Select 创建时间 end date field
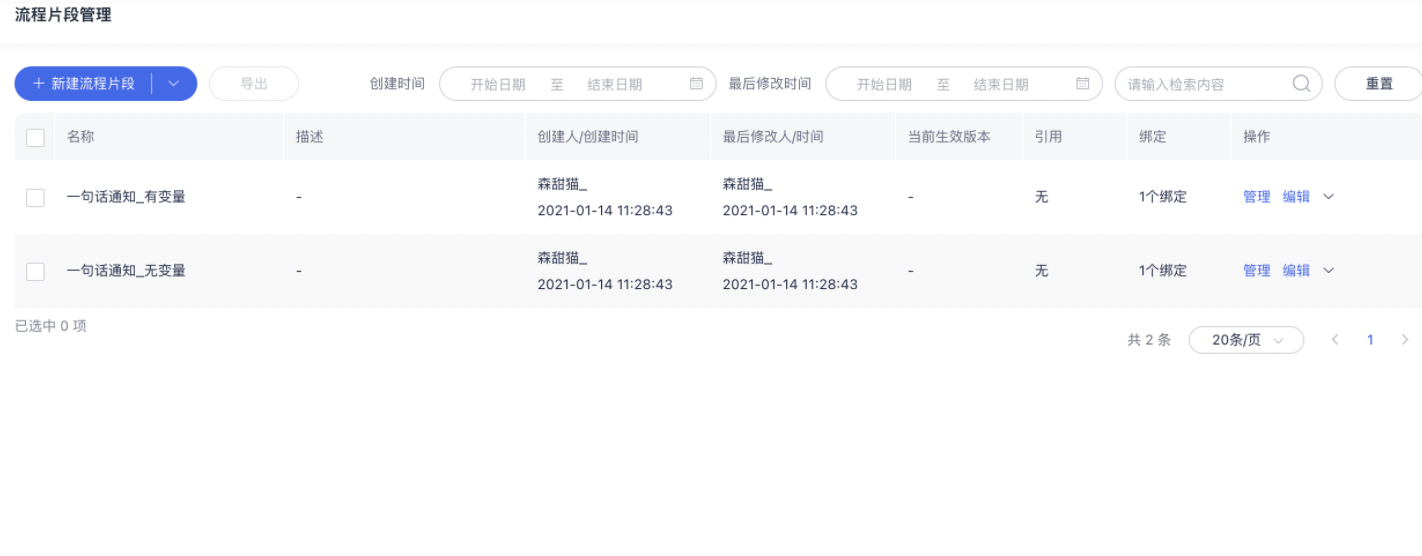 [x=614, y=85]
